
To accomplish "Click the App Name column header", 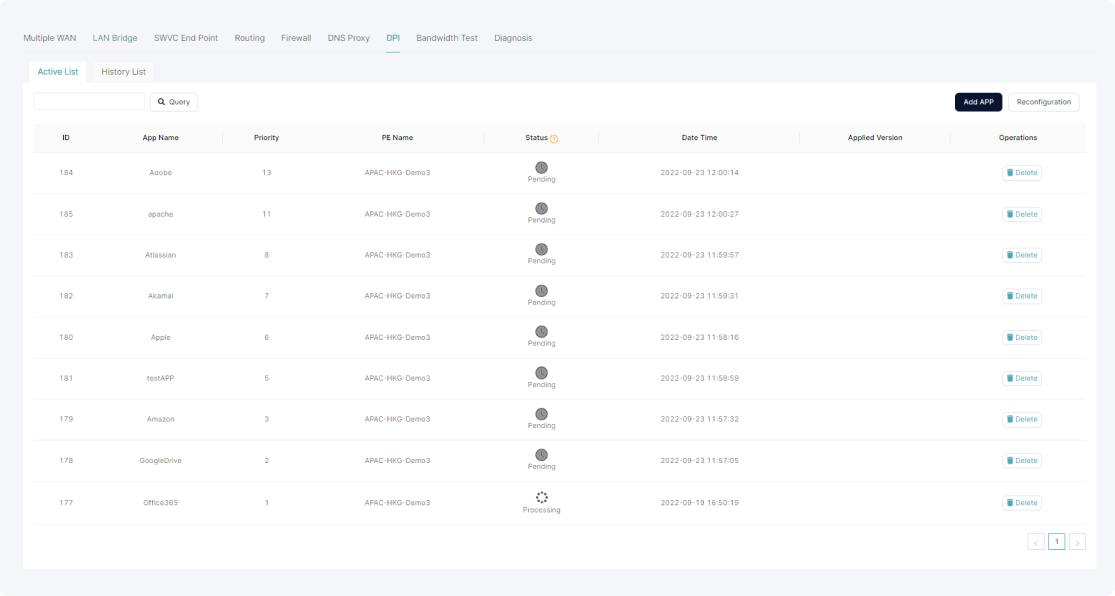I will point(160,138).
